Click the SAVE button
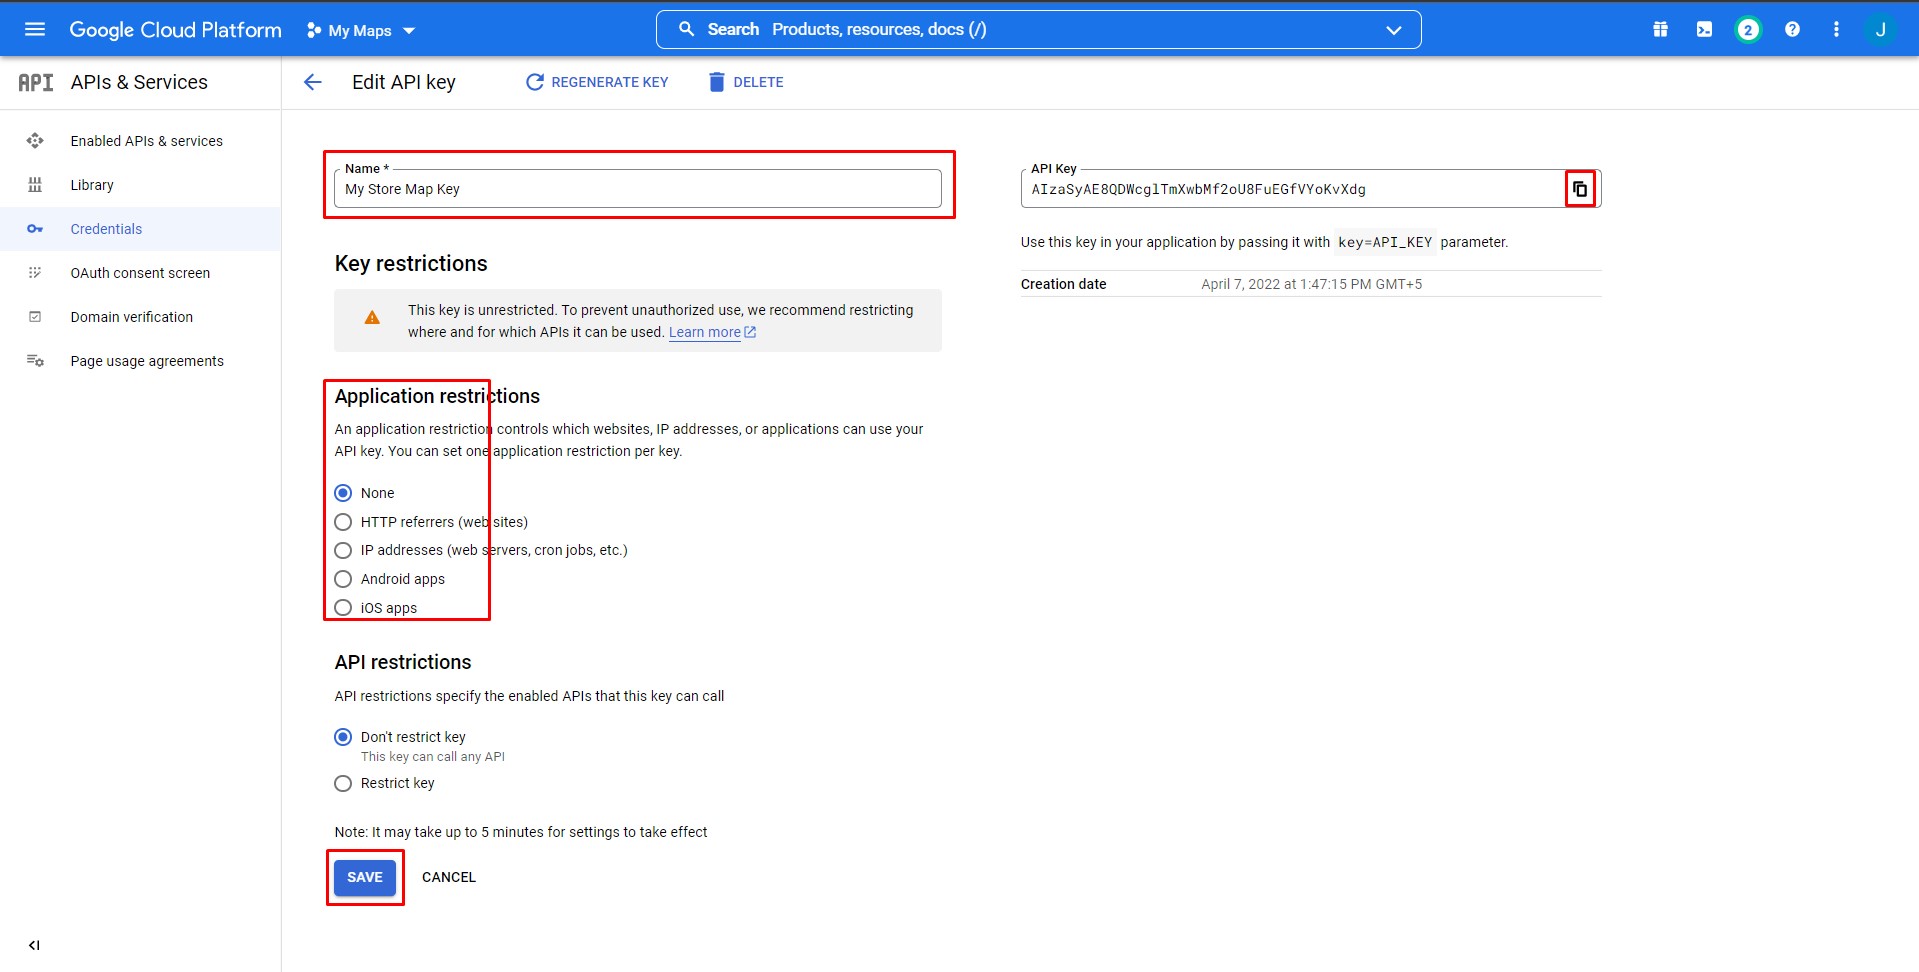Viewport: 1919px width, 972px height. 365,877
